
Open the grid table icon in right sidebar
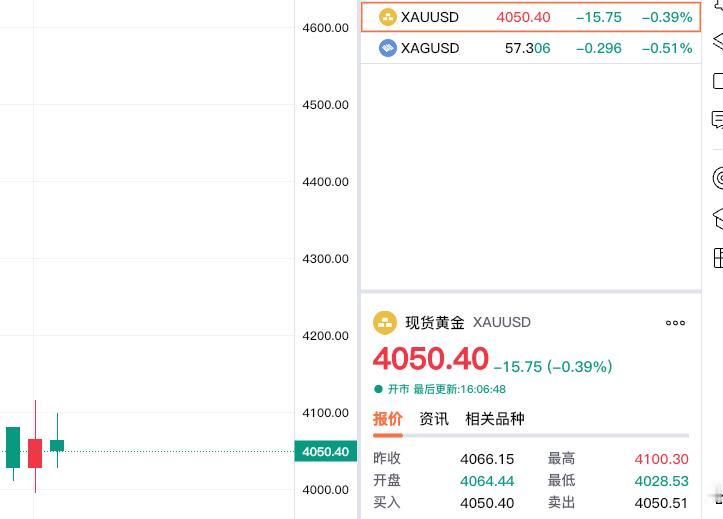click(x=718, y=258)
